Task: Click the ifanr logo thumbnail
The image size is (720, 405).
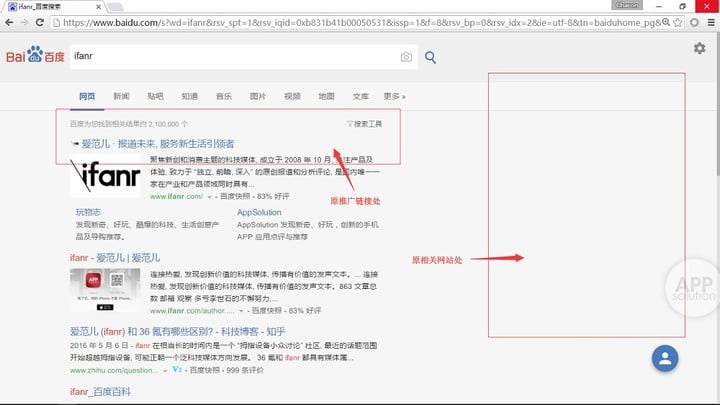Action: 105,176
